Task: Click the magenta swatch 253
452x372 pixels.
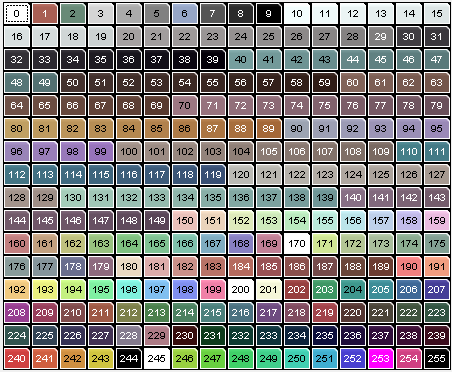Action: [x=381, y=358]
